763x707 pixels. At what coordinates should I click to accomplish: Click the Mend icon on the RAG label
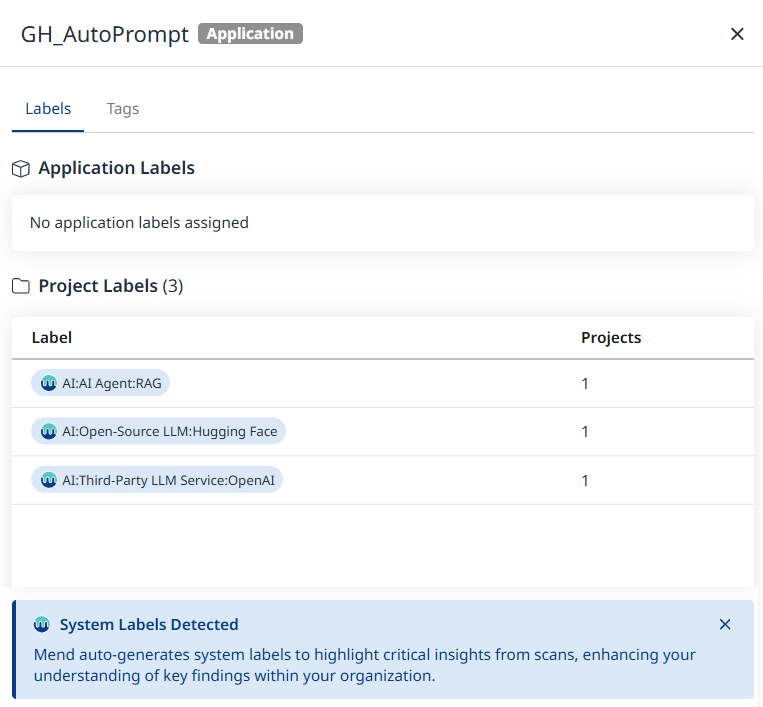pos(48,383)
